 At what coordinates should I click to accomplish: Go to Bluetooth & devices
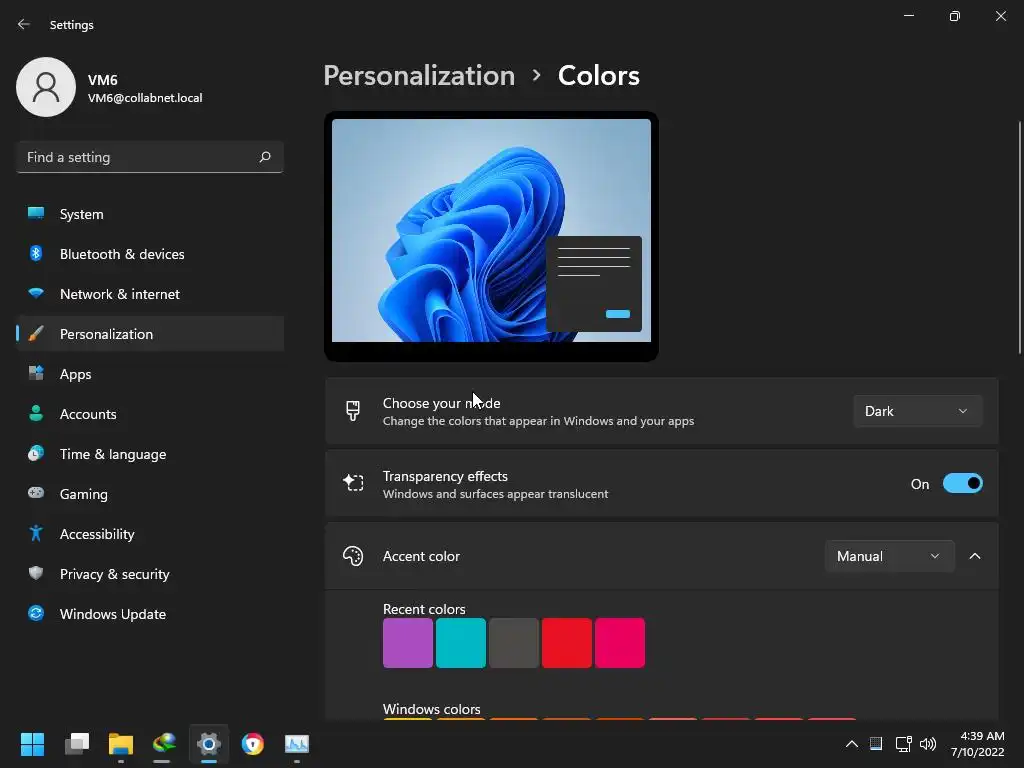[150, 254]
